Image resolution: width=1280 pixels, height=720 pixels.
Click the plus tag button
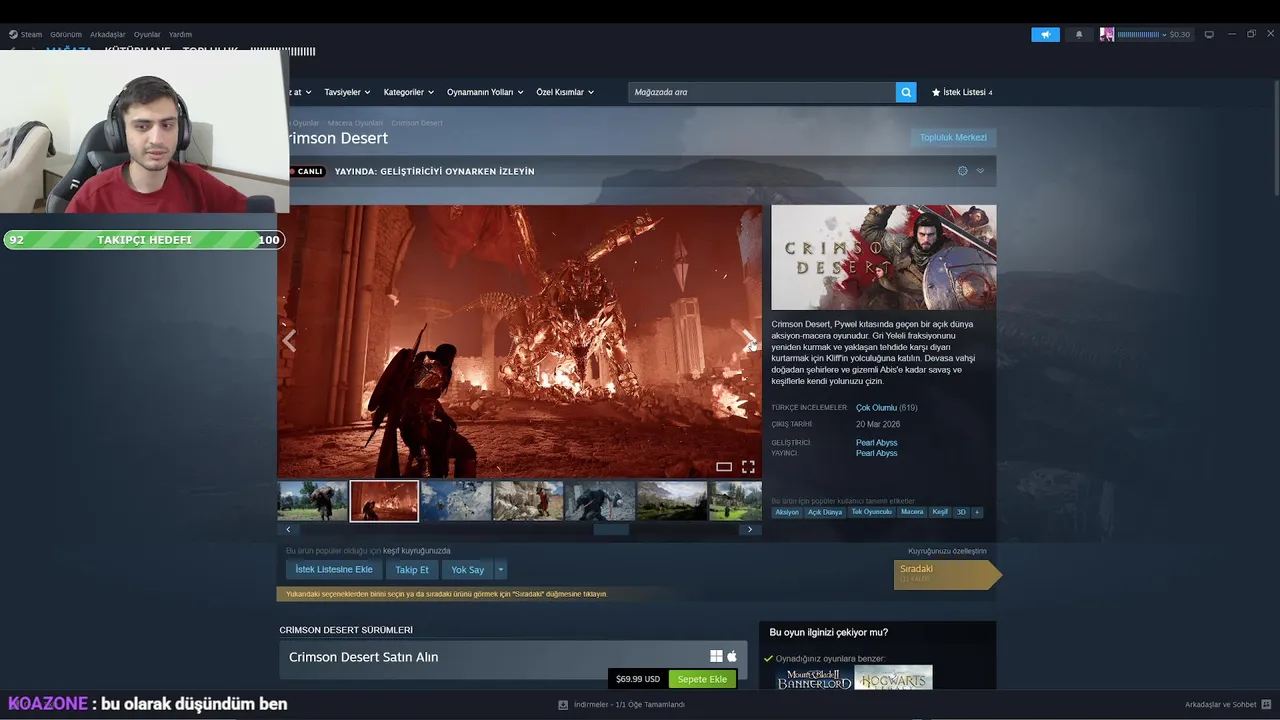point(977,512)
